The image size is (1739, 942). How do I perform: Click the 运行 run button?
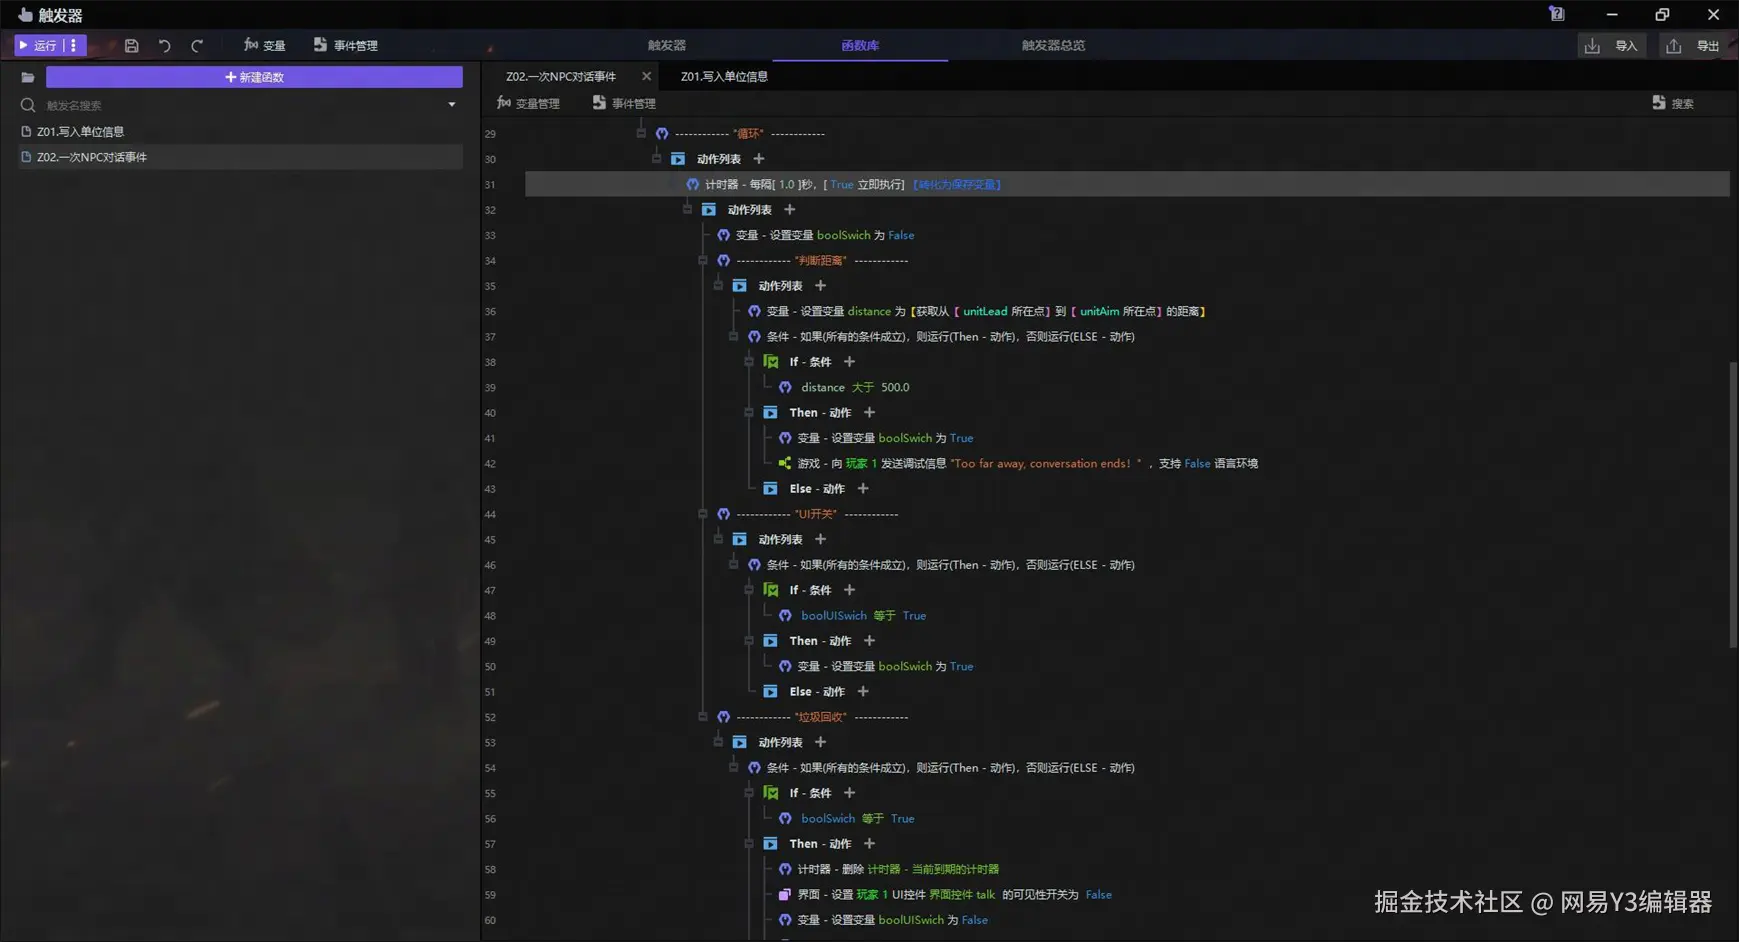(x=39, y=46)
